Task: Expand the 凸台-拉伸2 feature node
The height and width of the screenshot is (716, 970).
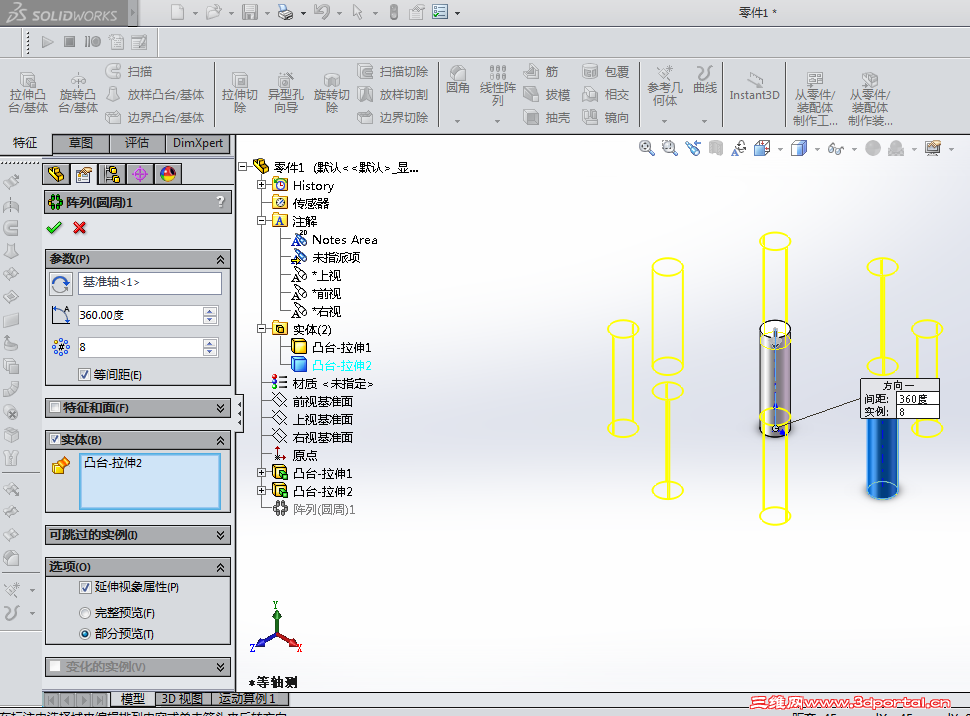Action: point(262,491)
